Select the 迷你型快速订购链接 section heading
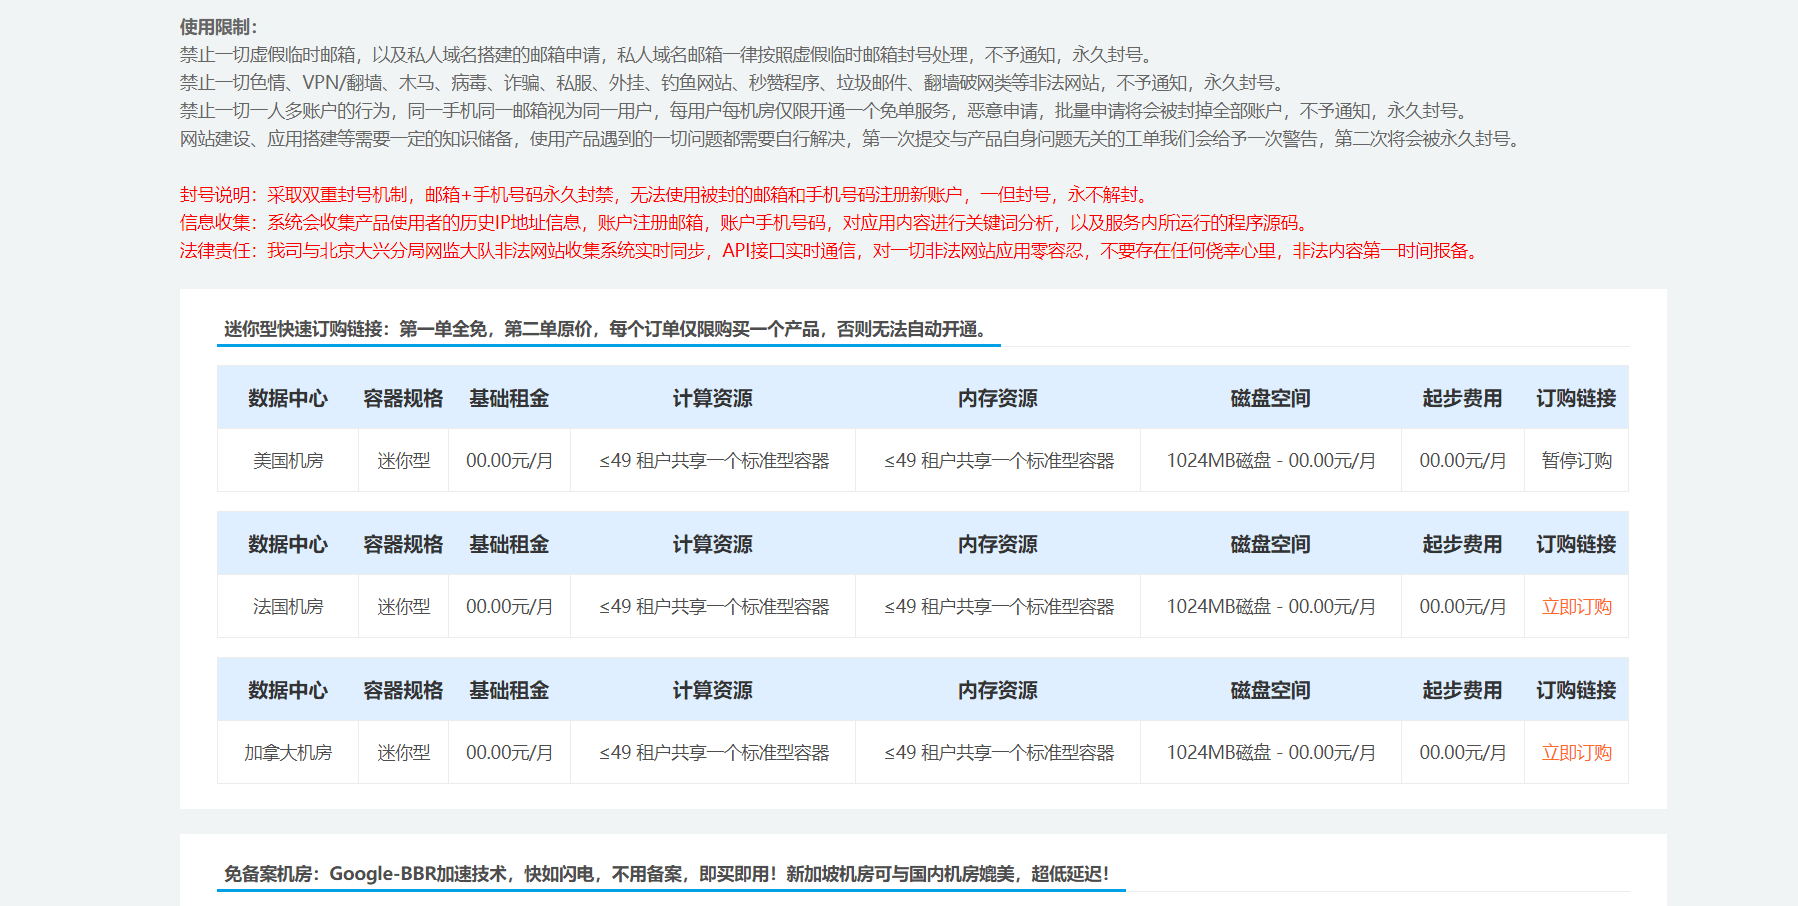 tap(606, 329)
